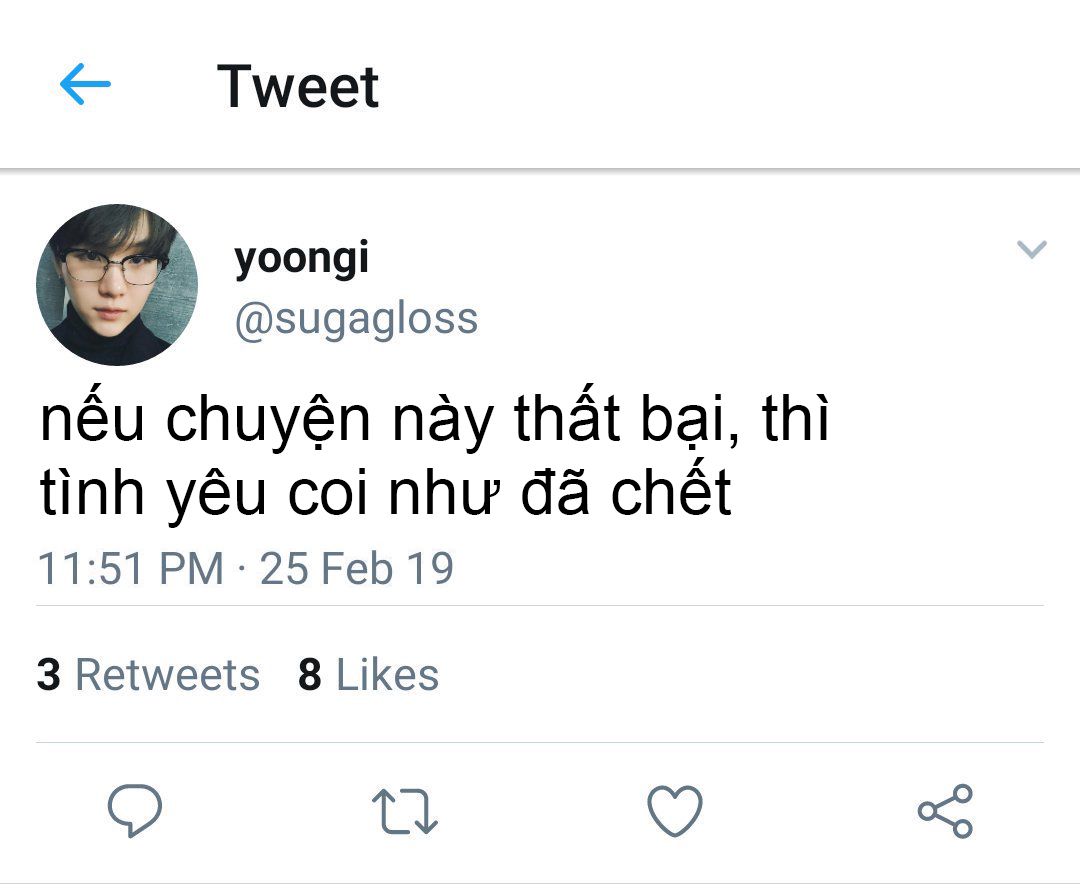The width and height of the screenshot is (1080, 890).
Task: Open the @sugagloss handle
Action: pyautogui.click(x=356, y=319)
